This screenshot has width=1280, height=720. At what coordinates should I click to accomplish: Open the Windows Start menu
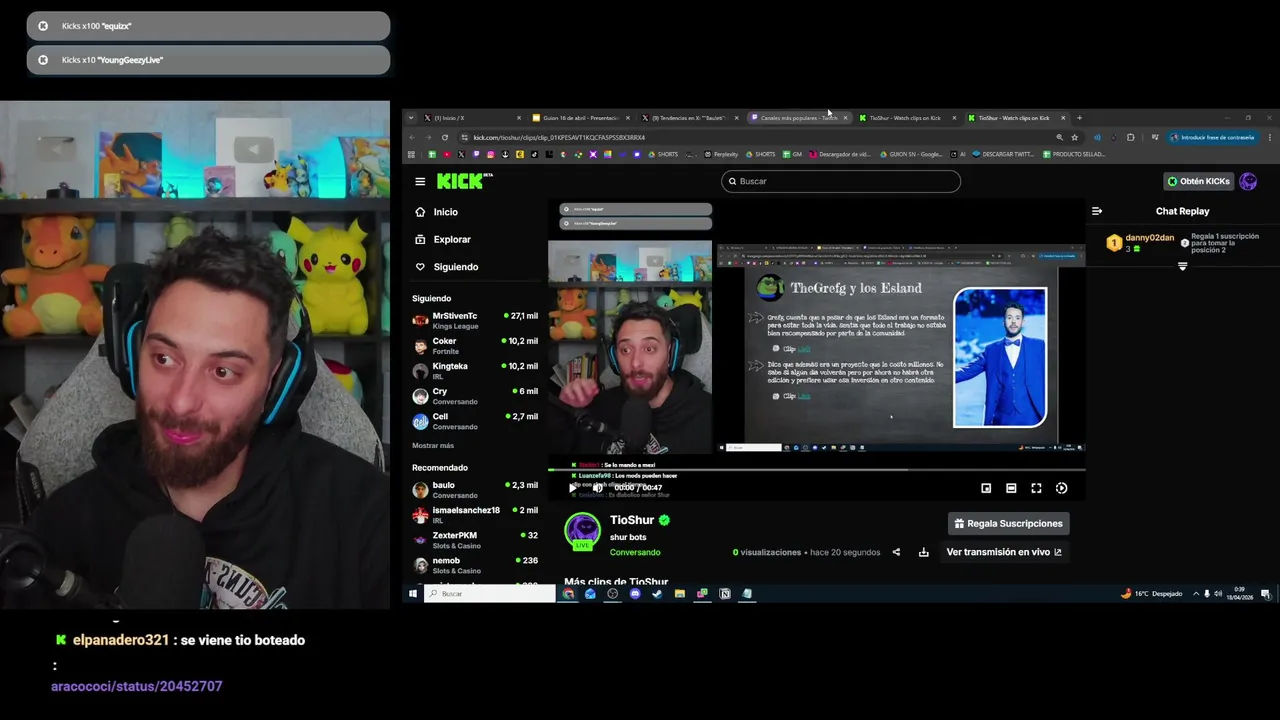(x=412, y=594)
